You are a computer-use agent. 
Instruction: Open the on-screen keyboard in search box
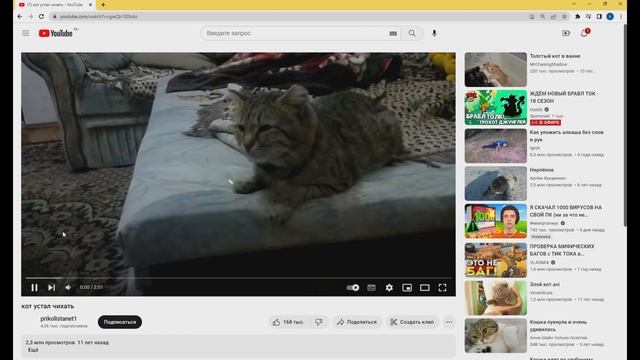pos(393,33)
